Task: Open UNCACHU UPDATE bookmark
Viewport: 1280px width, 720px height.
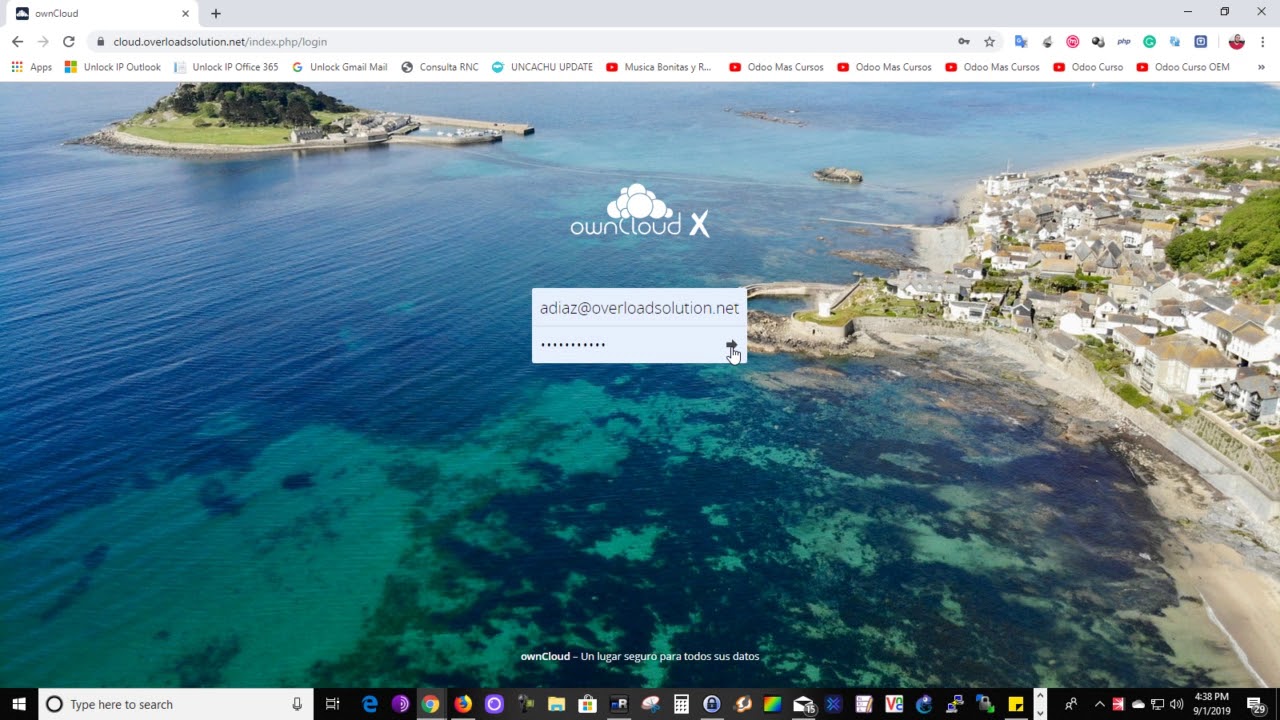Action: 542,67
